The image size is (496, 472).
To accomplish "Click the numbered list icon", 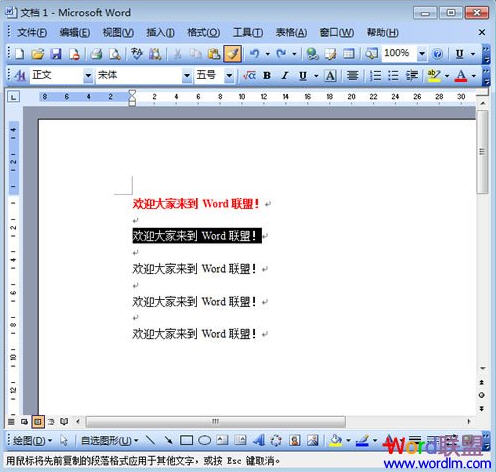I will coord(375,76).
